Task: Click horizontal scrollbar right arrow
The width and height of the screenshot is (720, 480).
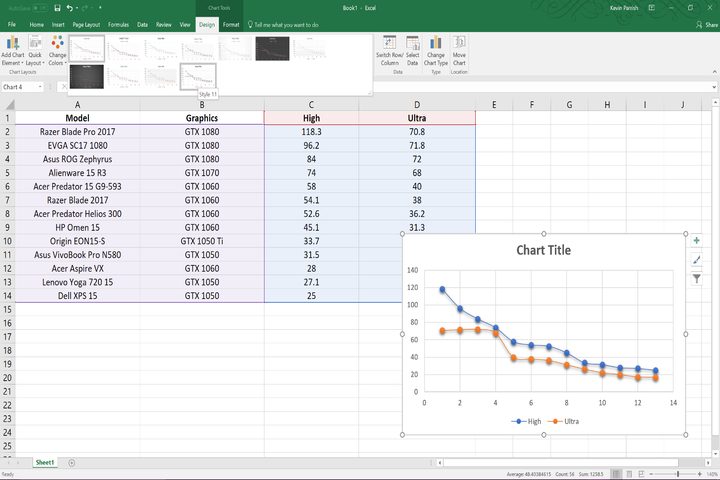Action: click(x=708, y=463)
